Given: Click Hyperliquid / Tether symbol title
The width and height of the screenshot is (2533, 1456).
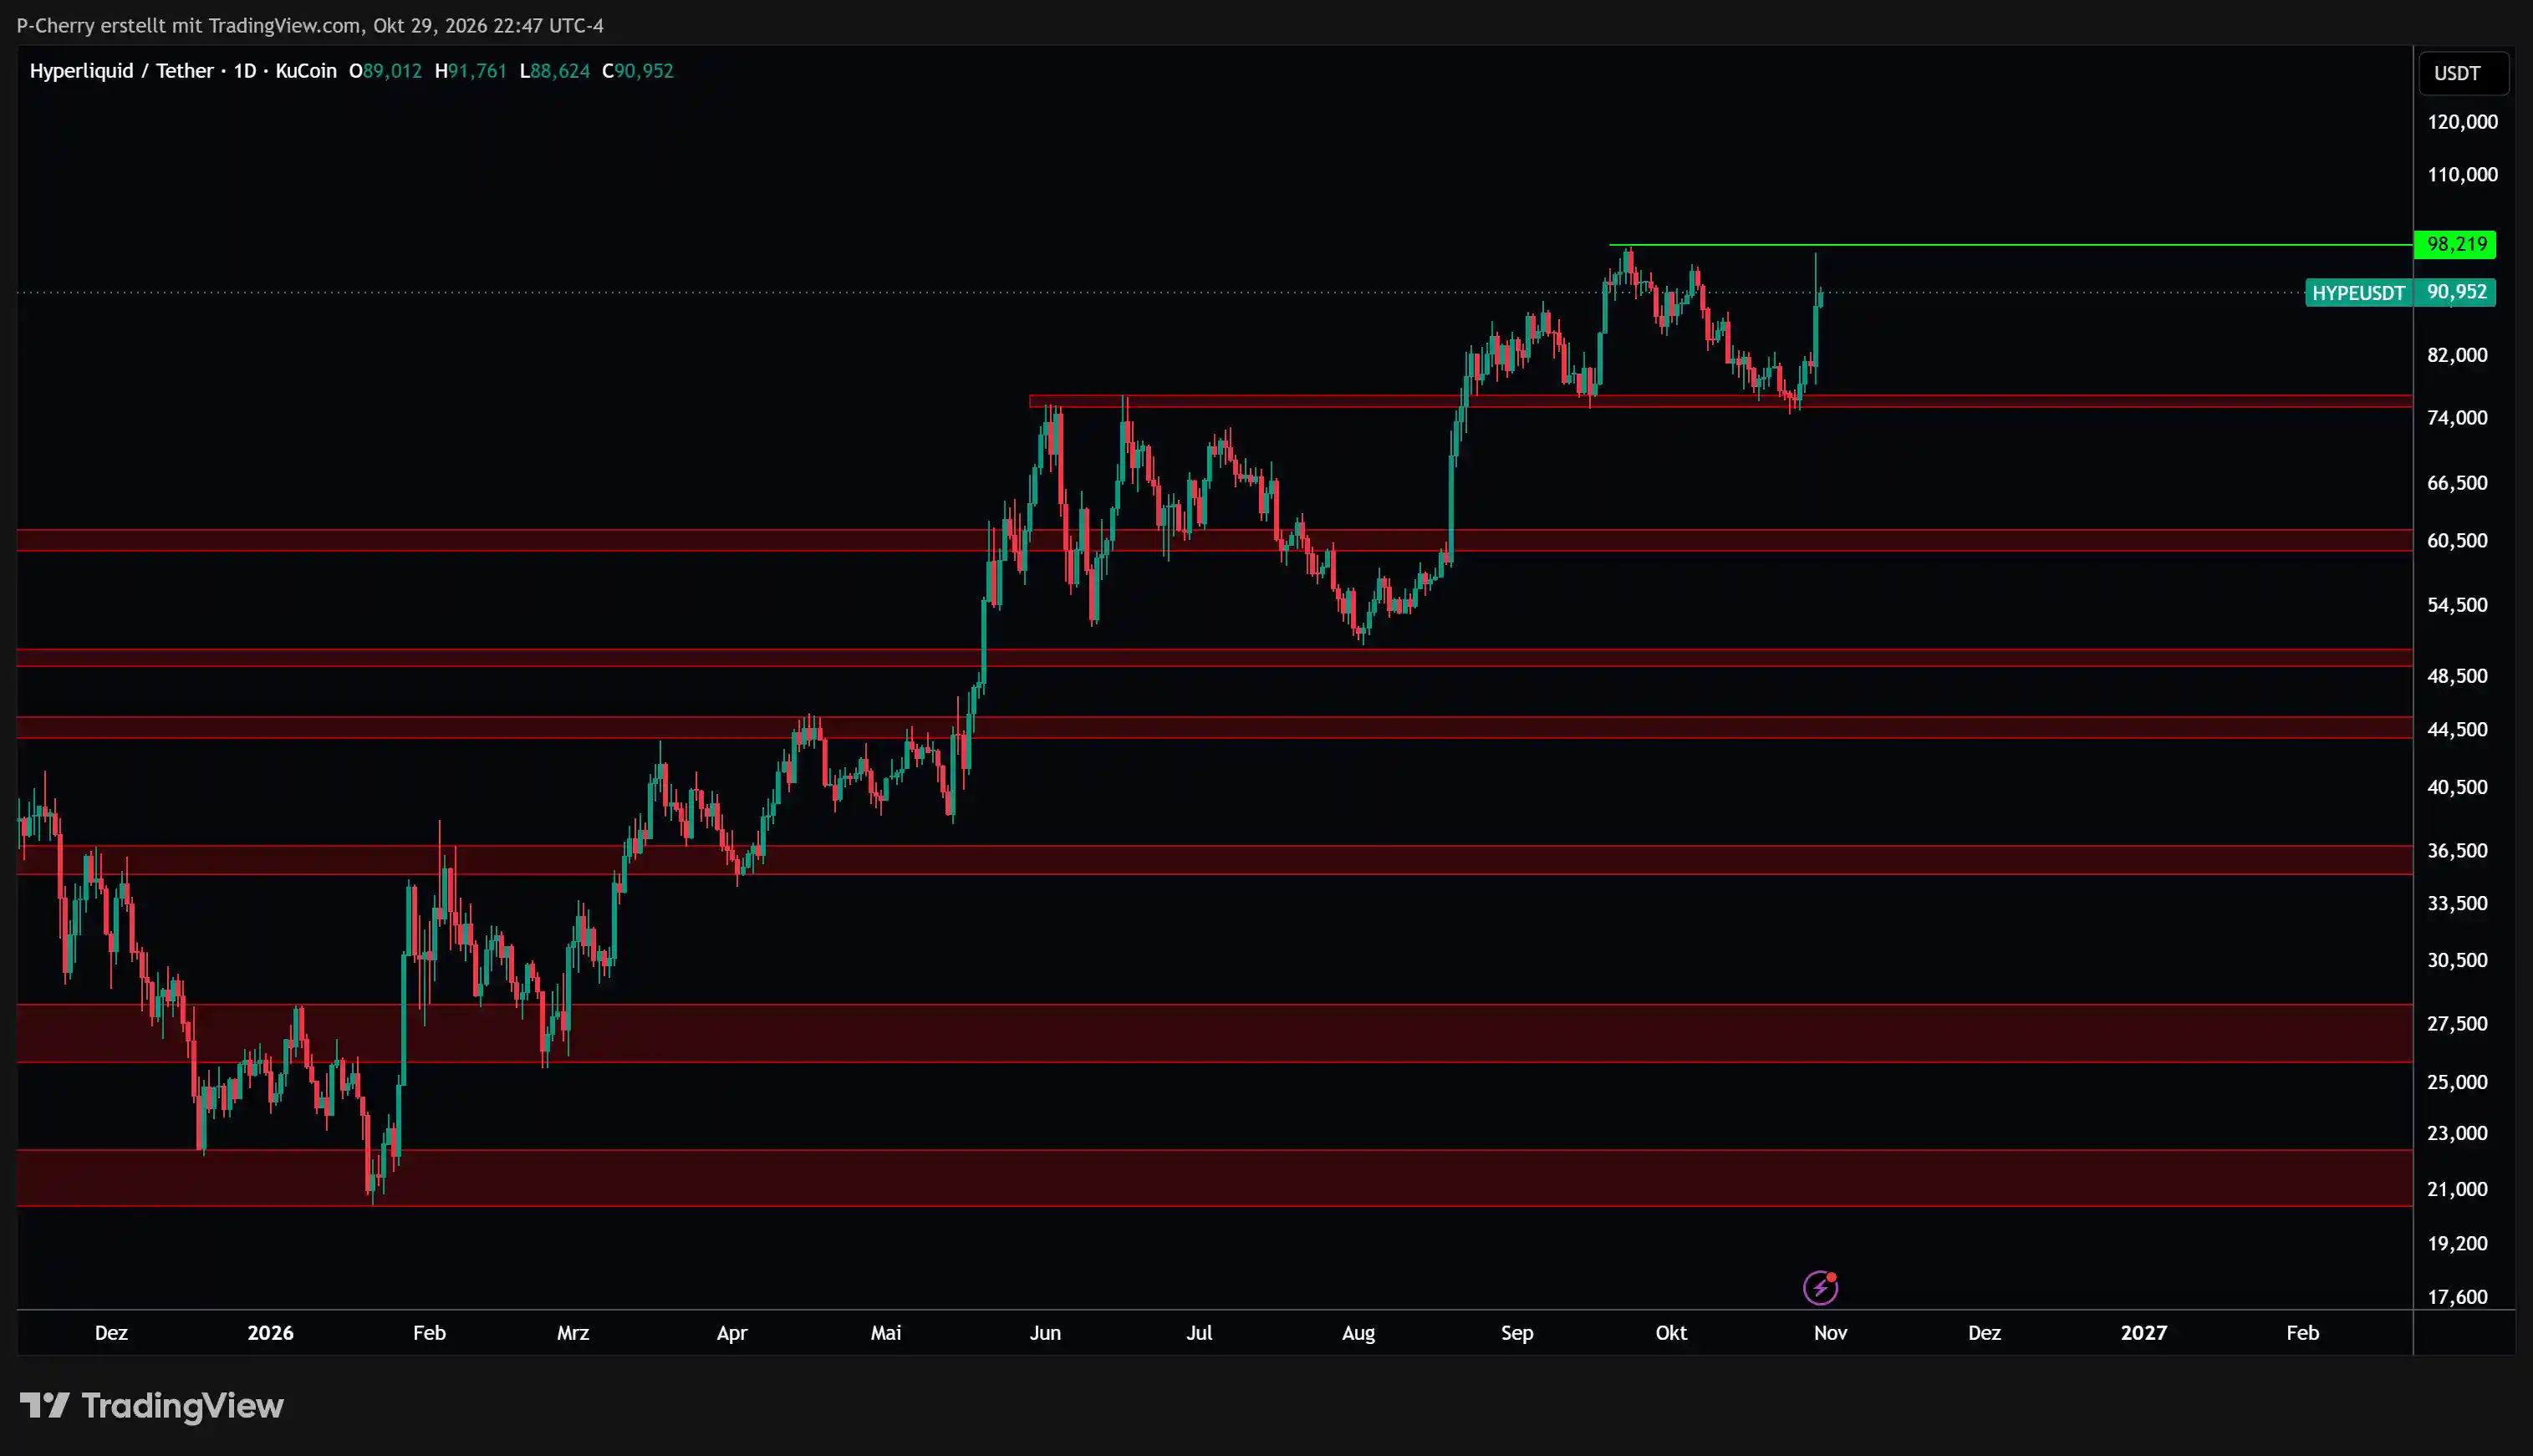Looking at the screenshot, I should point(121,71).
